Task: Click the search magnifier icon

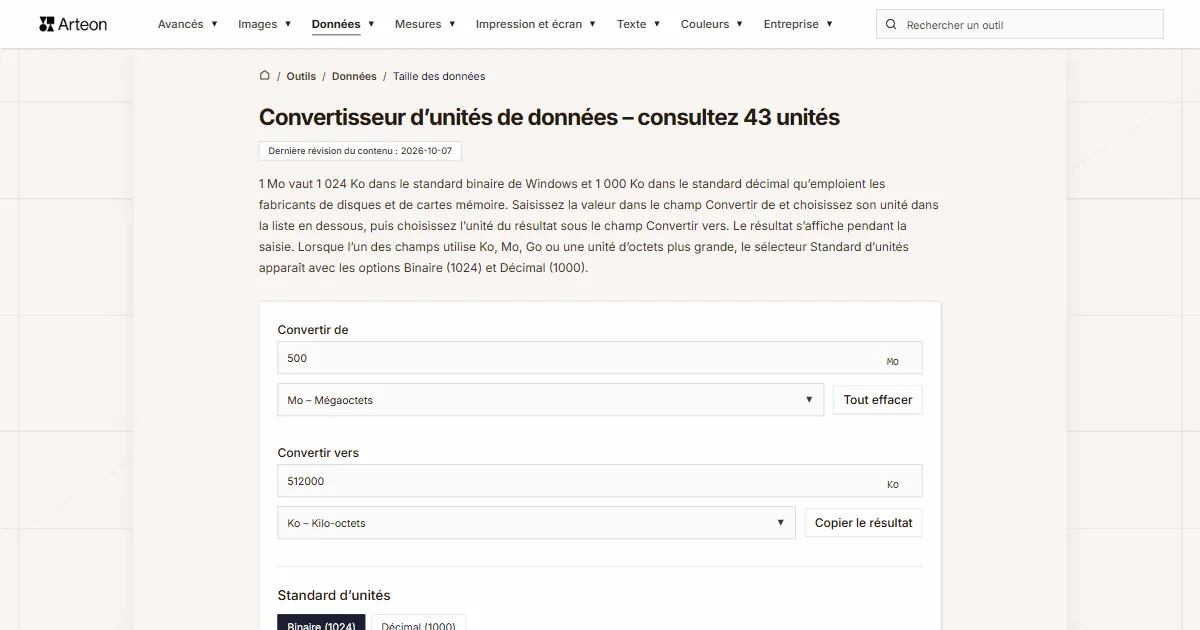Action: (892, 25)
